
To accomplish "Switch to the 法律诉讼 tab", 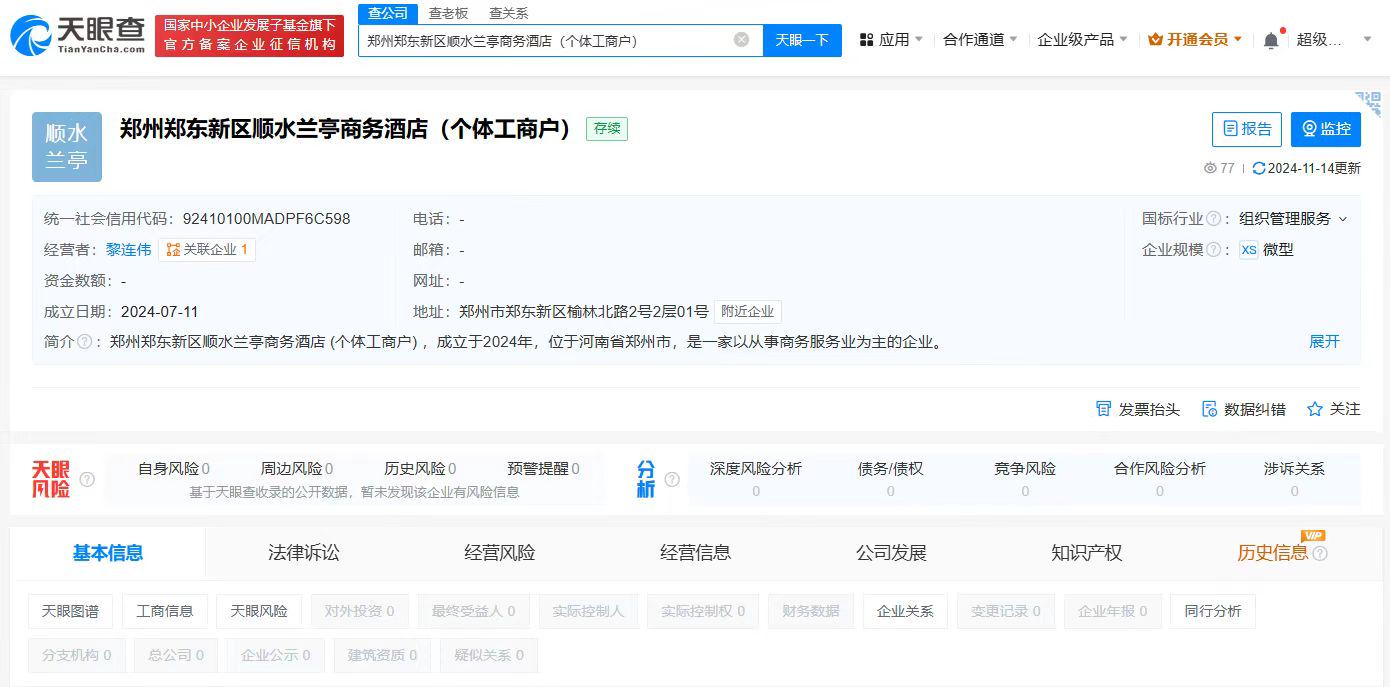I will coord(304,553).
